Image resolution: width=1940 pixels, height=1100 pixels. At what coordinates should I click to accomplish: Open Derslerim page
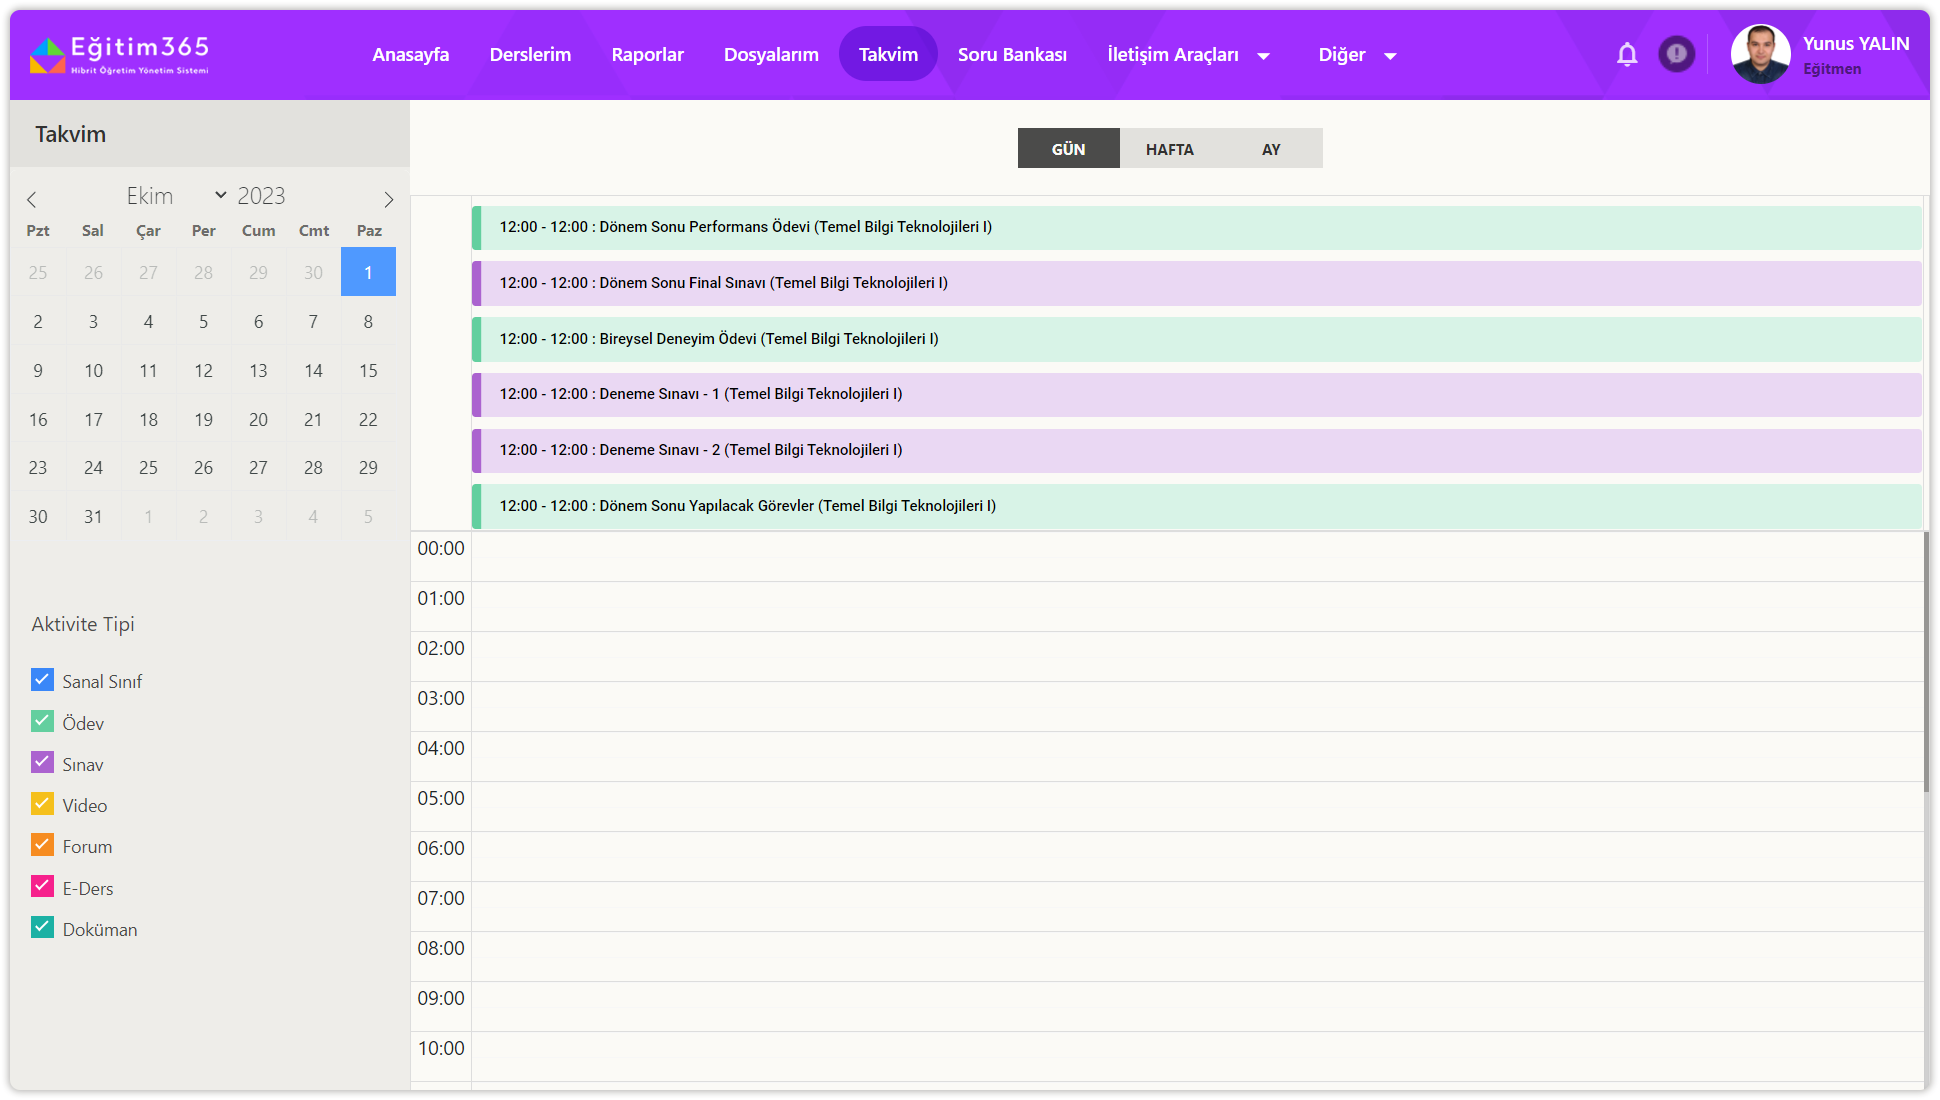click(x=530, y=54)
